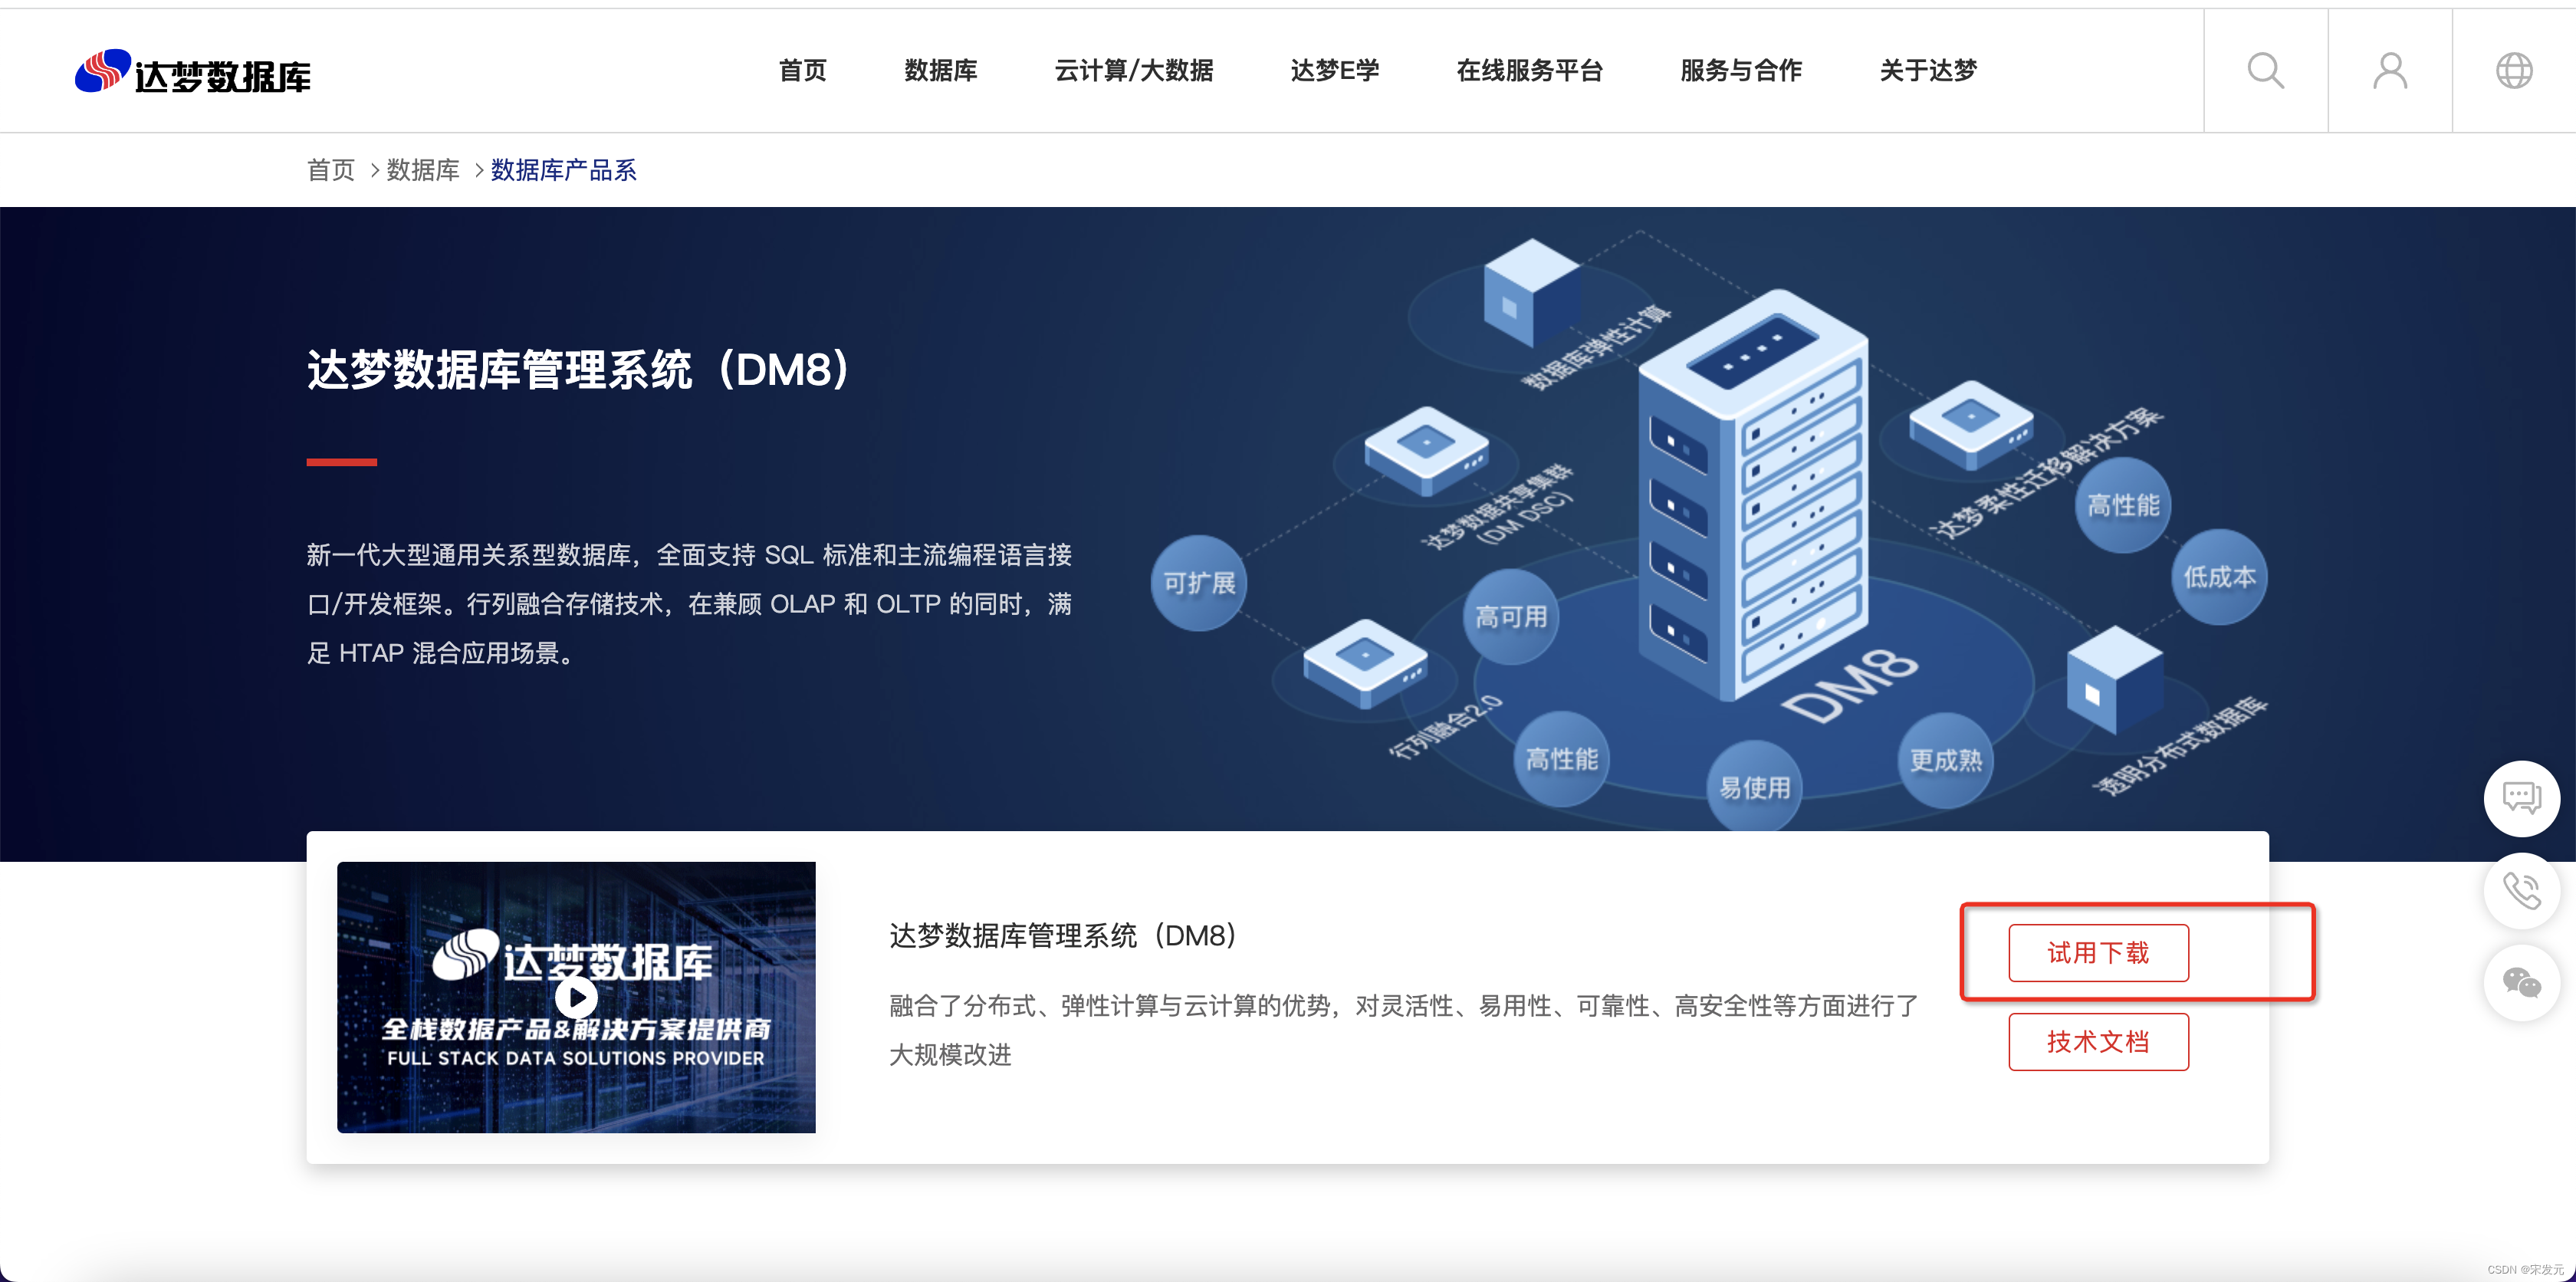Image resolution: width=2576 pixels, height=1282 pixels.
Task: Open the WeChat icon
Action: 2521,982
